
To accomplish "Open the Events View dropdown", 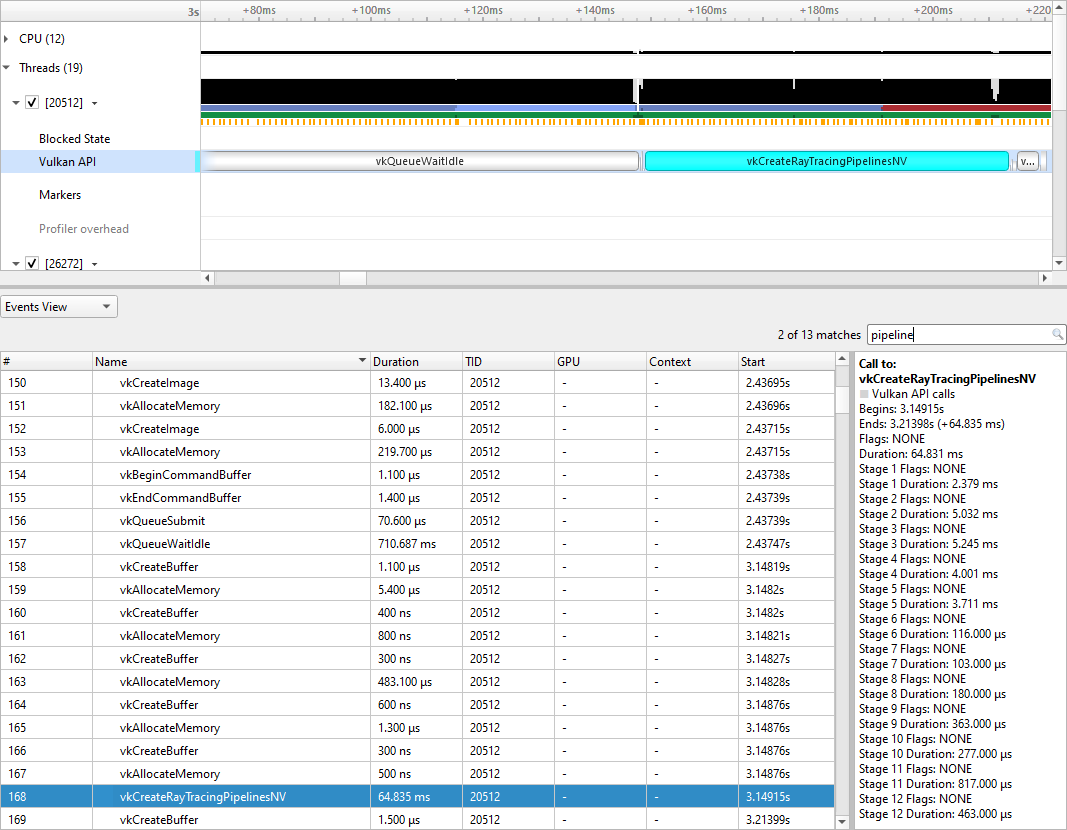I will click(59, 307).
